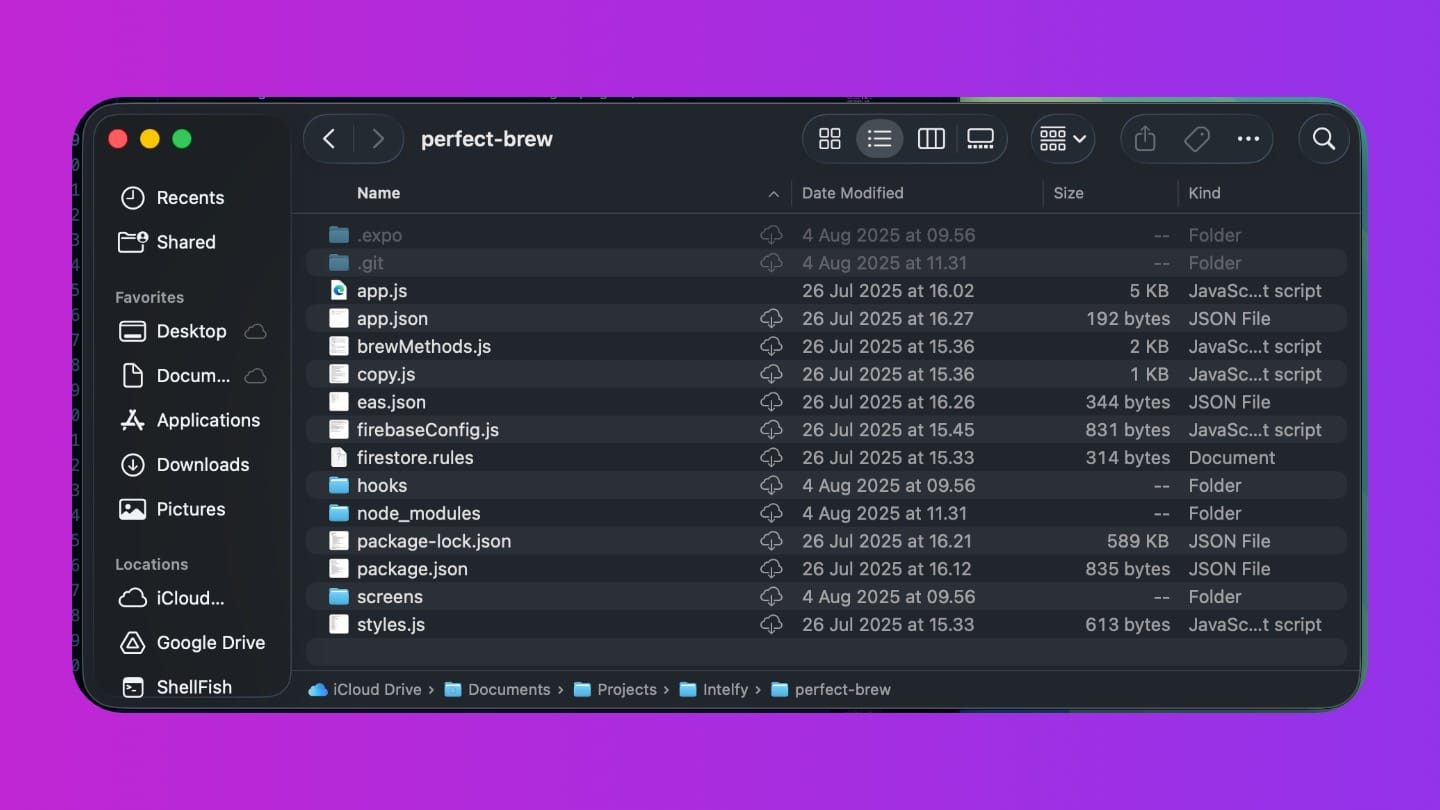1440x810 pixels.
Task: Open Google Drive location
Action: tap(210, 643)
